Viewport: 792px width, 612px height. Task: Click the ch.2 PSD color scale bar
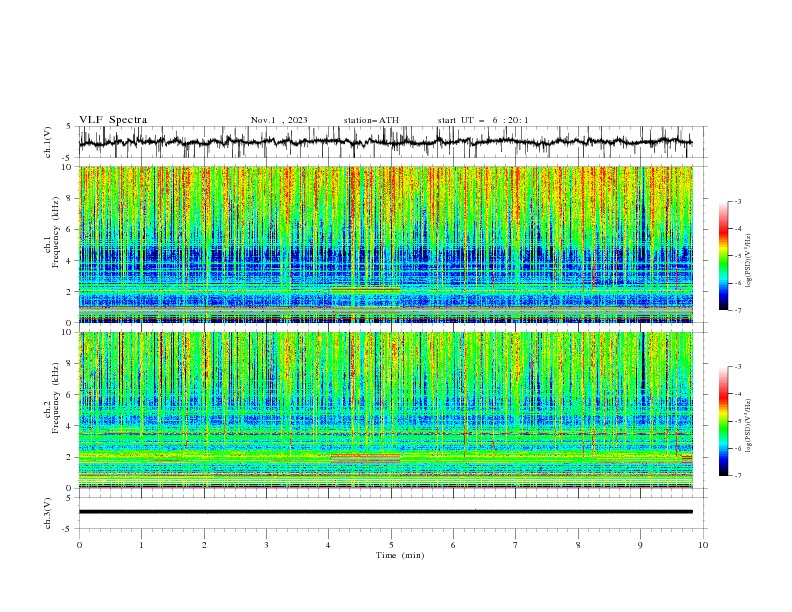[723, 421]
